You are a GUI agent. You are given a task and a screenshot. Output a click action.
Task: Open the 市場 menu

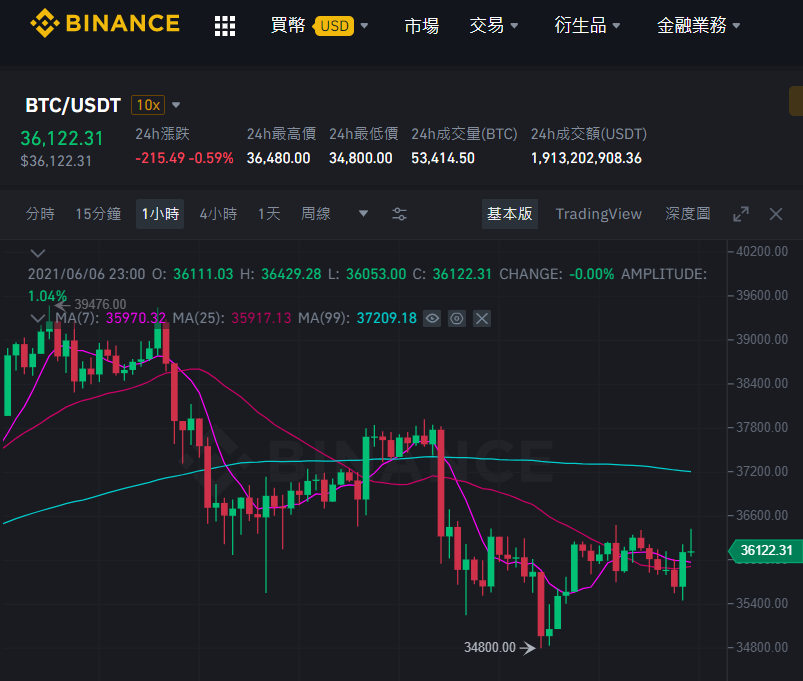(x=421, y=26)
